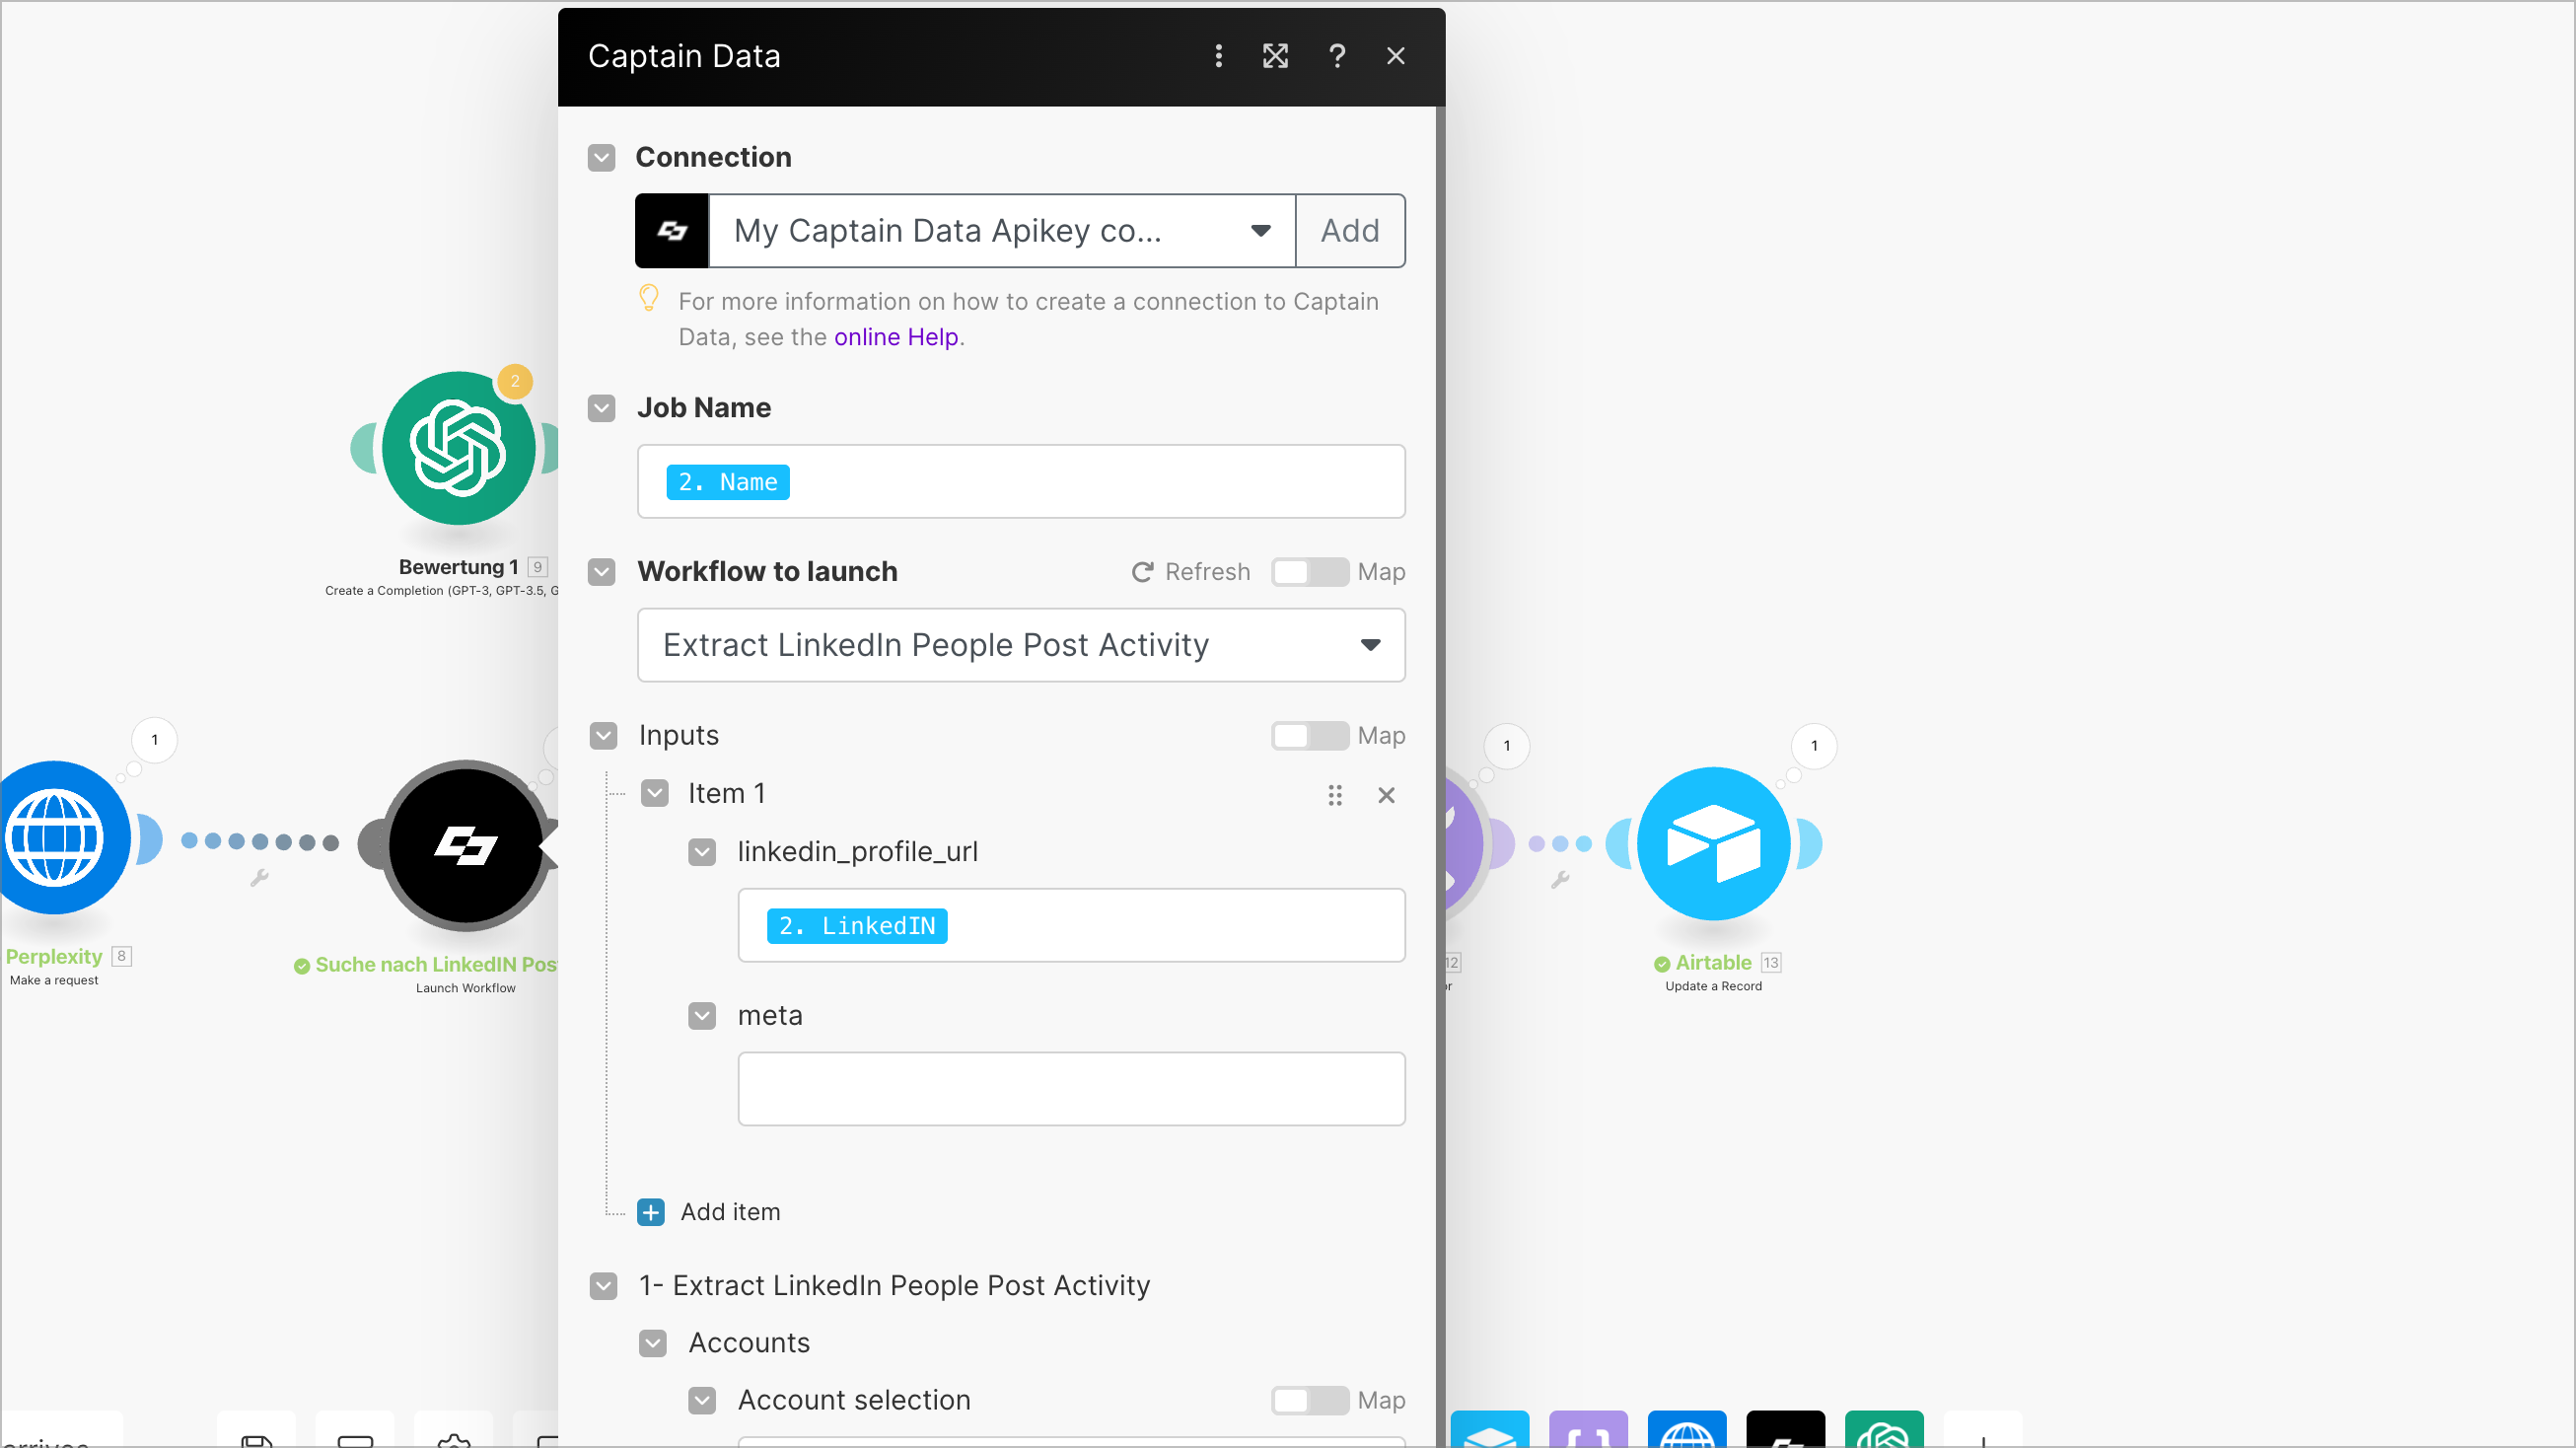Click the Add item label
Screen dimensions: 2576x1448
730,1212
